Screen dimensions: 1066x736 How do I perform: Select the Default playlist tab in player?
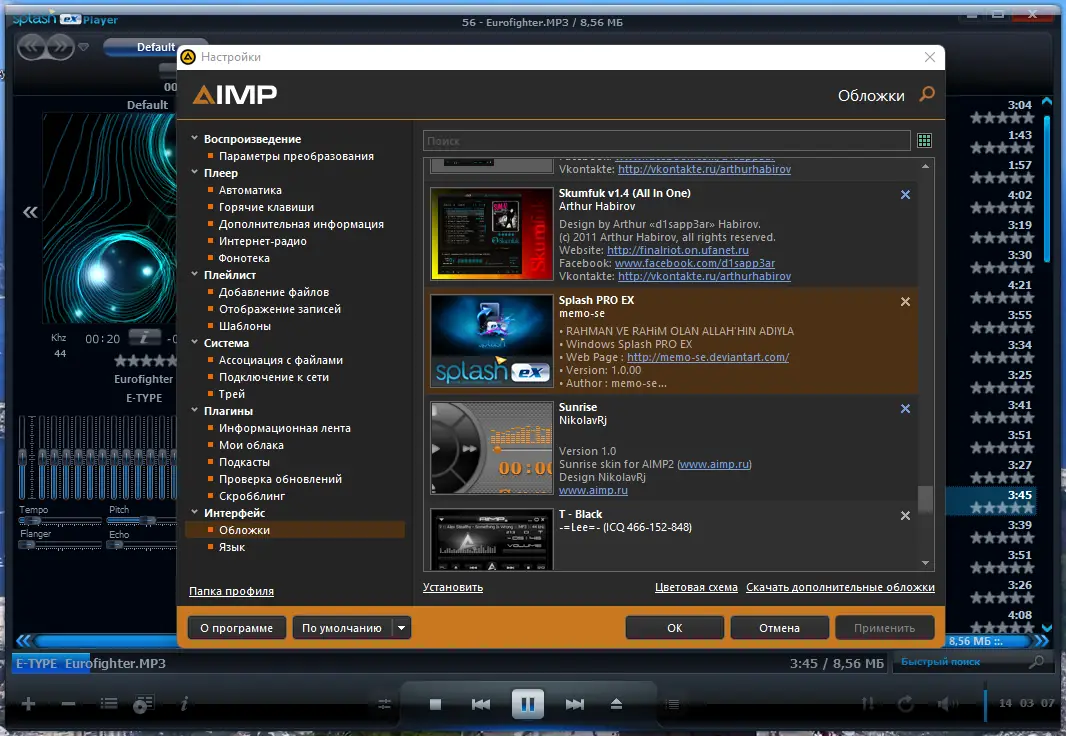click(x=156, y=47)
